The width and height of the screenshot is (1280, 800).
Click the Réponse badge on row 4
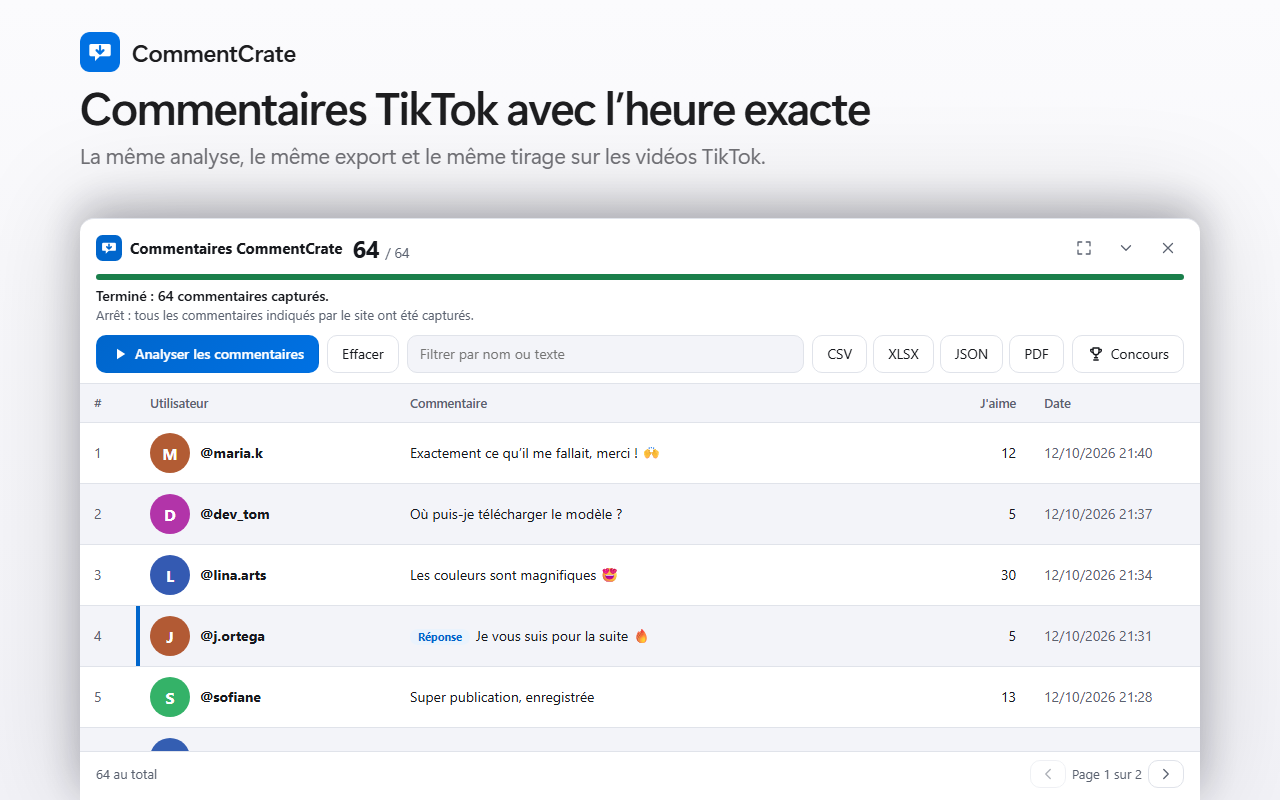[x=440, y=637]
